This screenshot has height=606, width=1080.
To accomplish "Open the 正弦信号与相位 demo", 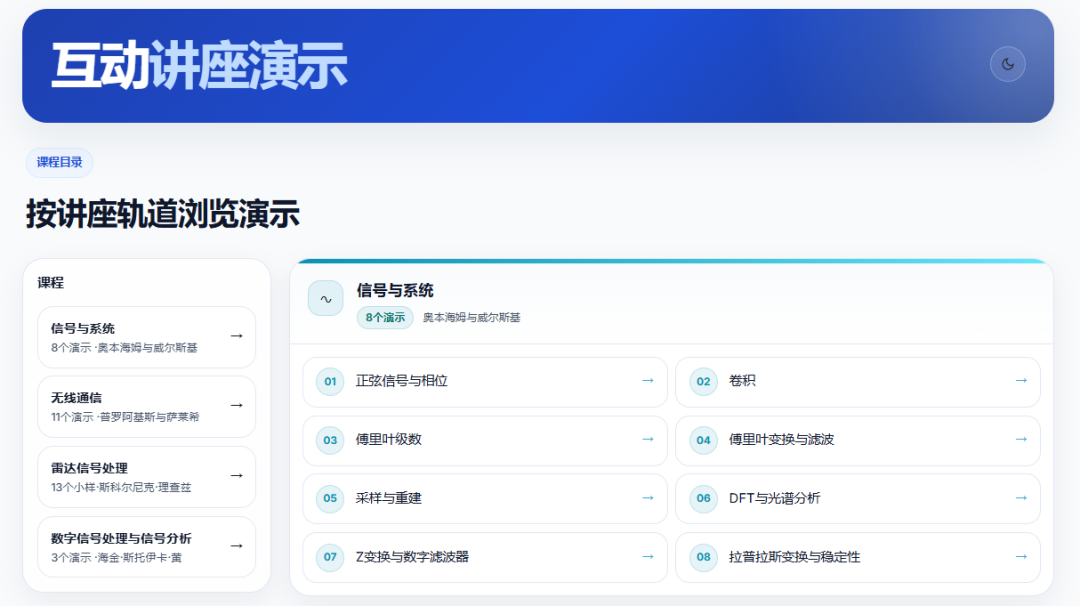I will [x=485, y=382].
